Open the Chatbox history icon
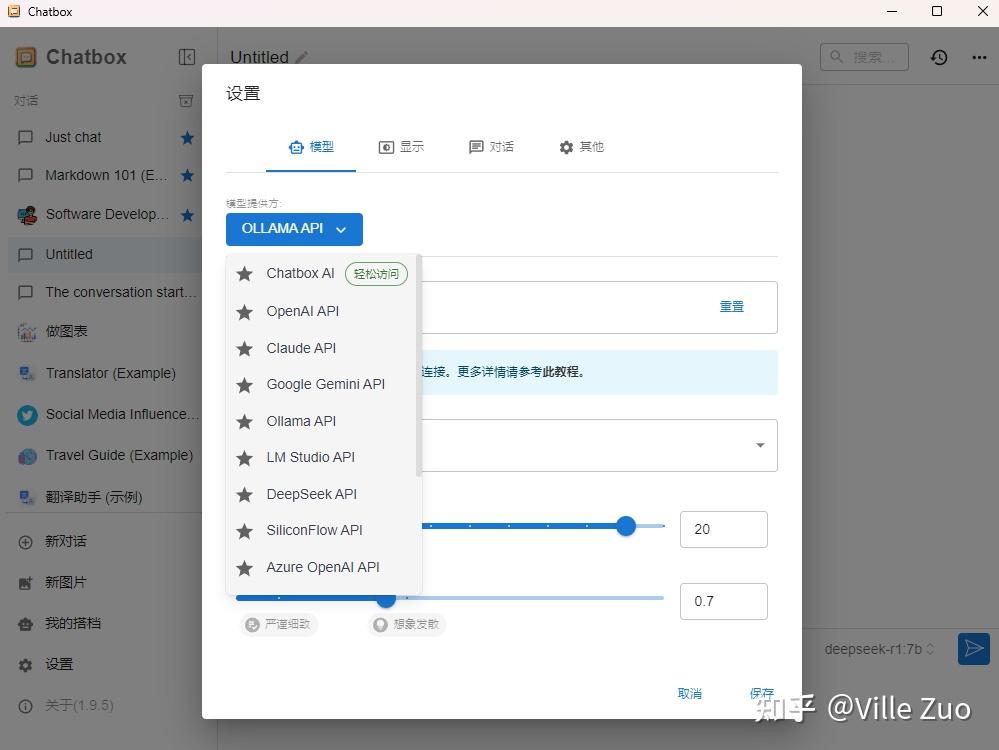 [938, 57]
